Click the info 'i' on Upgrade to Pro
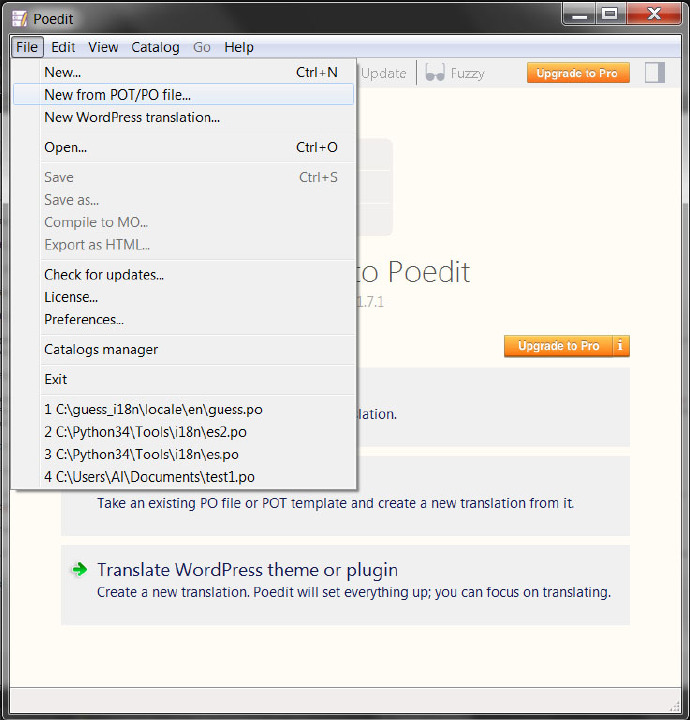This screenshot has height=720, width=690. pos(620,345)
